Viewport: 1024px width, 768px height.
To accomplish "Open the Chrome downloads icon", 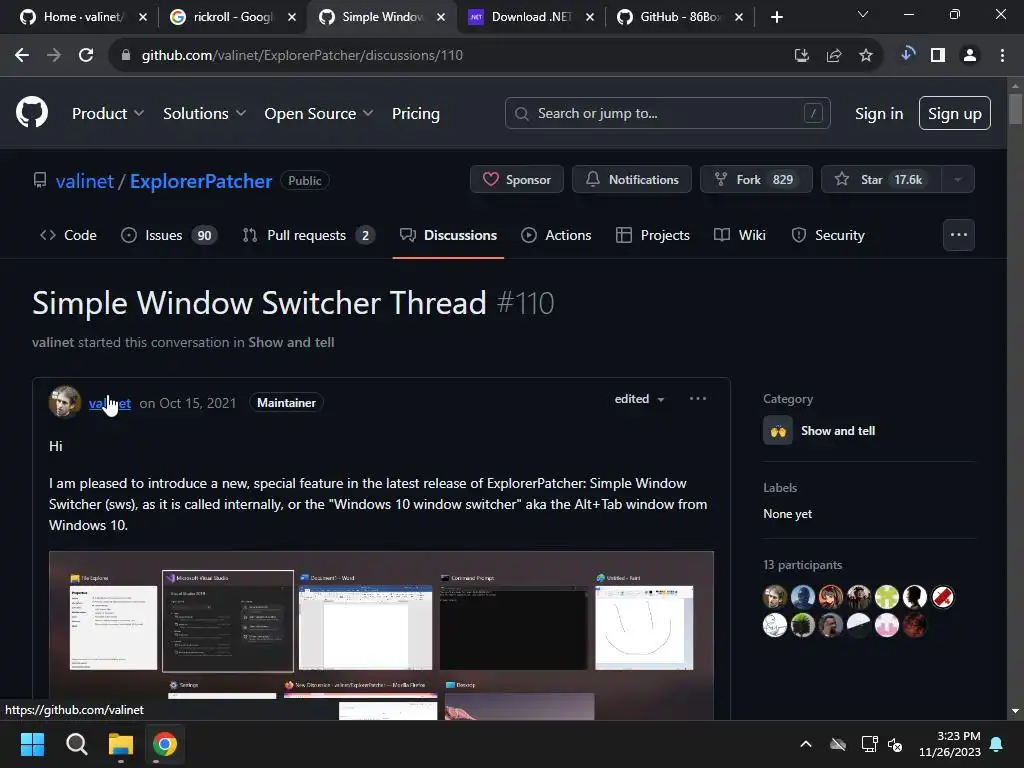I will 907,54.
